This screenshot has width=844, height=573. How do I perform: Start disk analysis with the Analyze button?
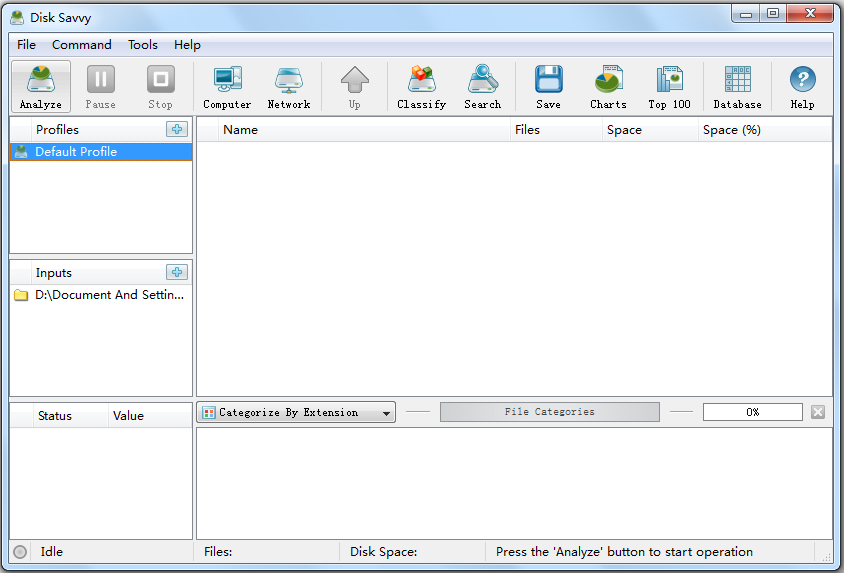41,86
